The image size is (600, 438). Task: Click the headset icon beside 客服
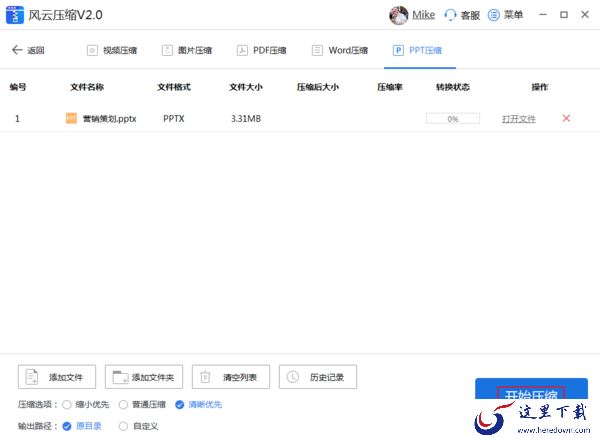click(450, 15)
